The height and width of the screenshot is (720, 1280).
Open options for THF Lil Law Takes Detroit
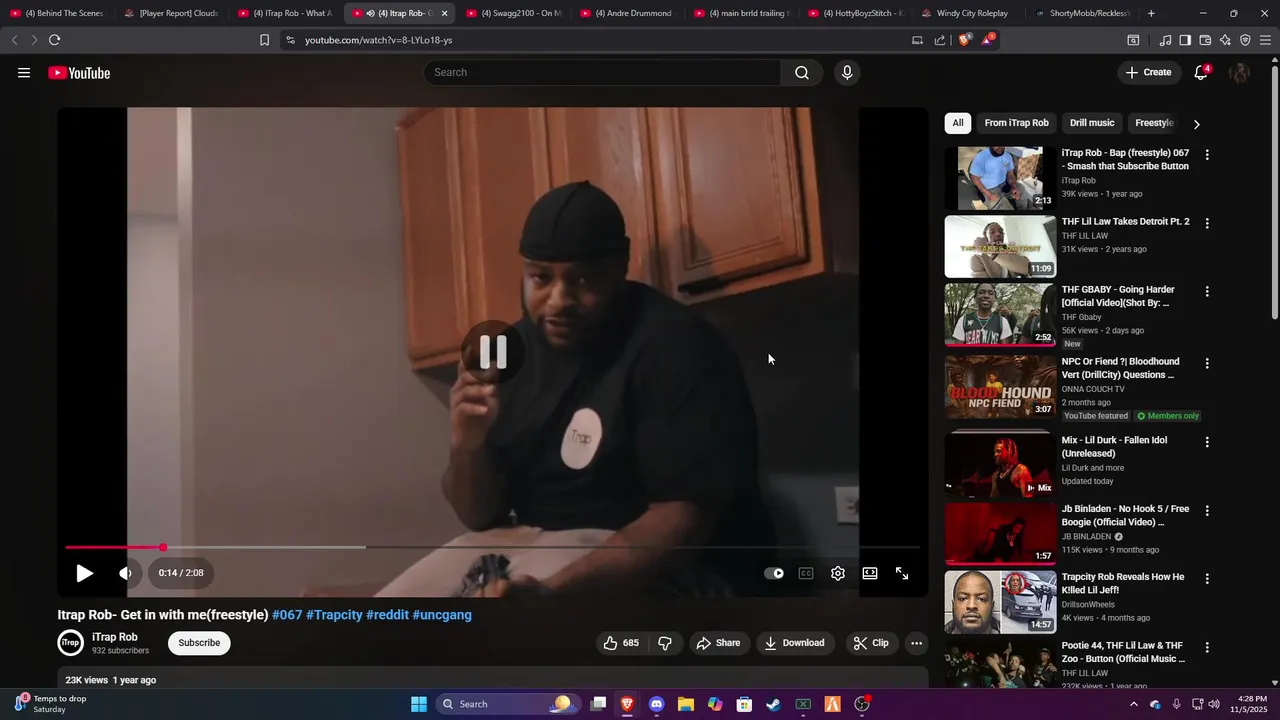click(1207, 223)
